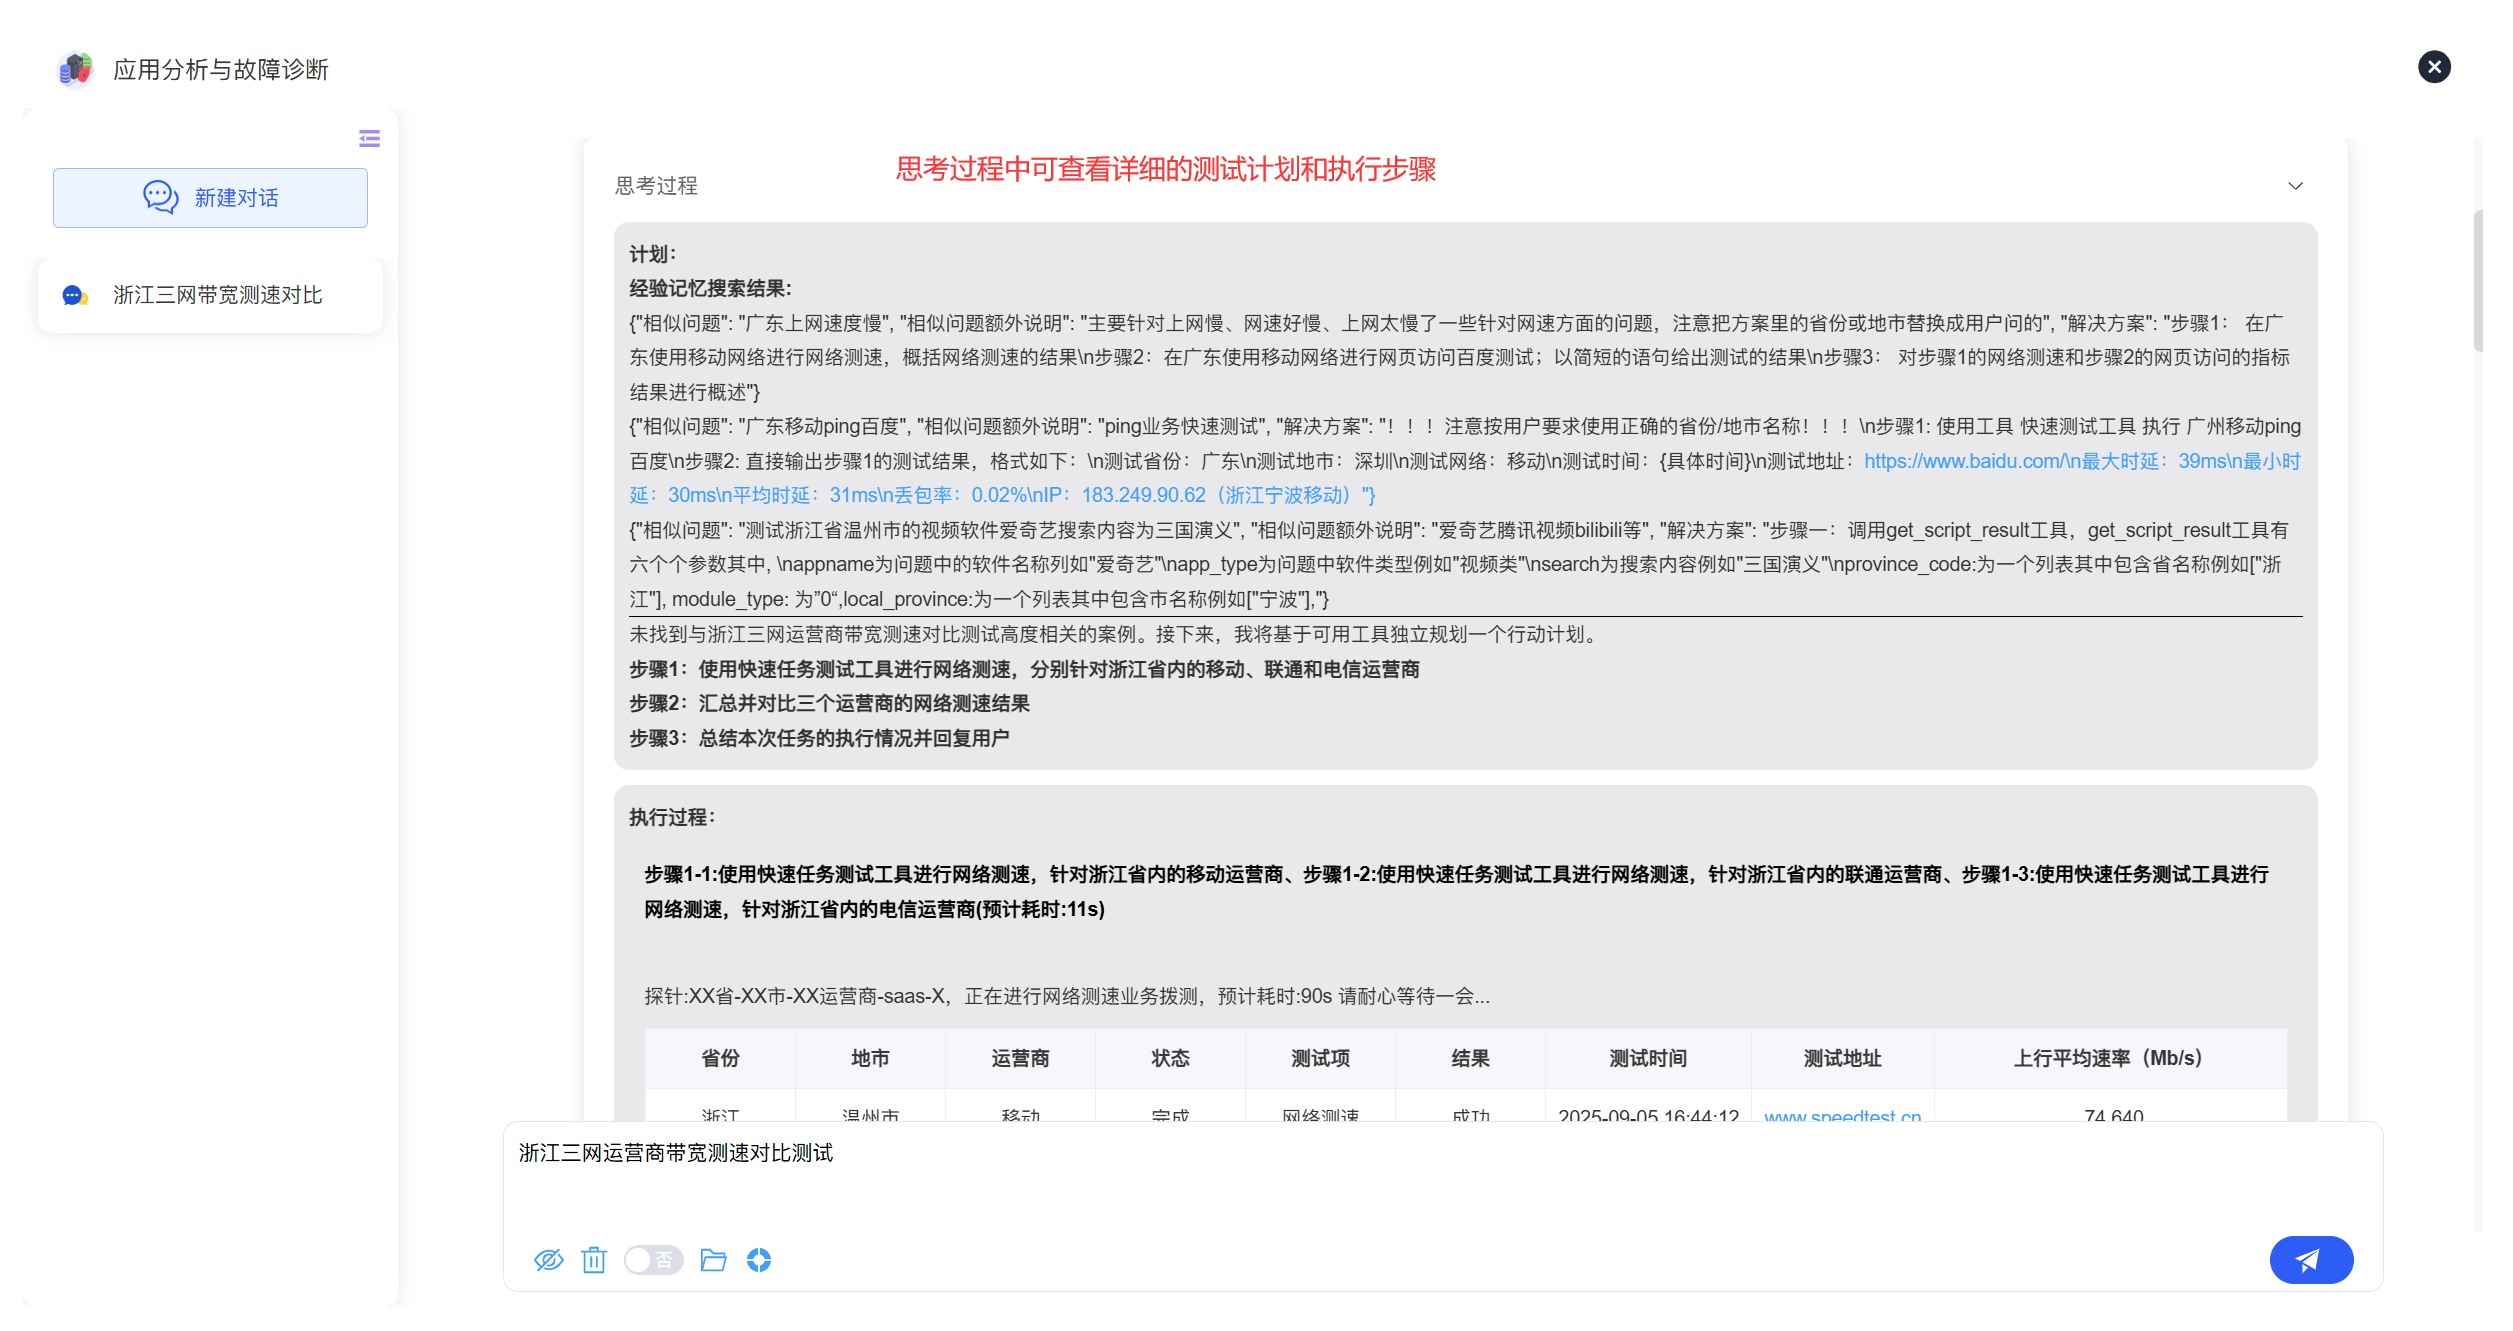The height and width of the screenshot is (1331, 2513).
Task: Click the trash can icon under the input
Action: tap(593, 1259)
